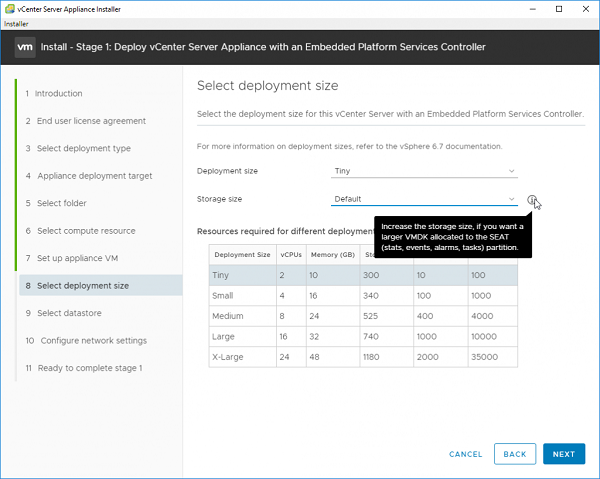The width and height of the screenshot is (600, 479).
Task: Click the Configure network settings step
Action: click(86, 341)
